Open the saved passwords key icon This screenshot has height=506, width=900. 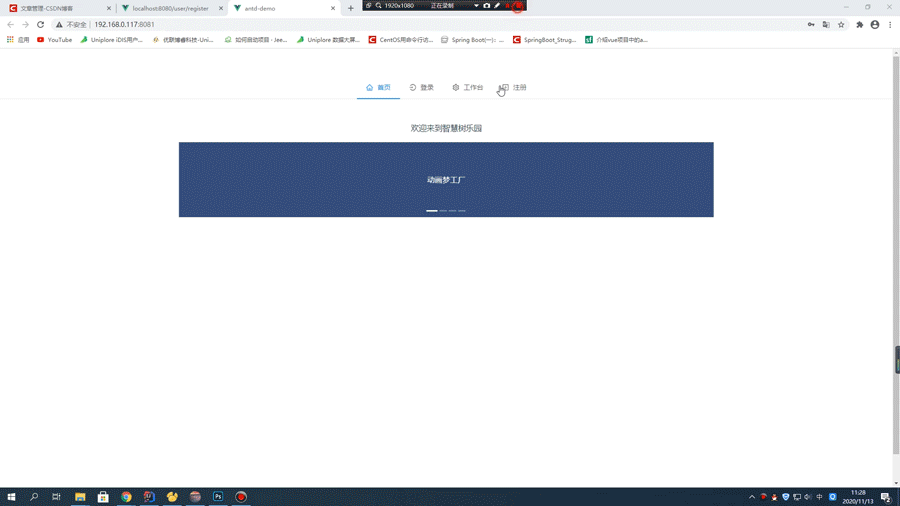(811, 25)
